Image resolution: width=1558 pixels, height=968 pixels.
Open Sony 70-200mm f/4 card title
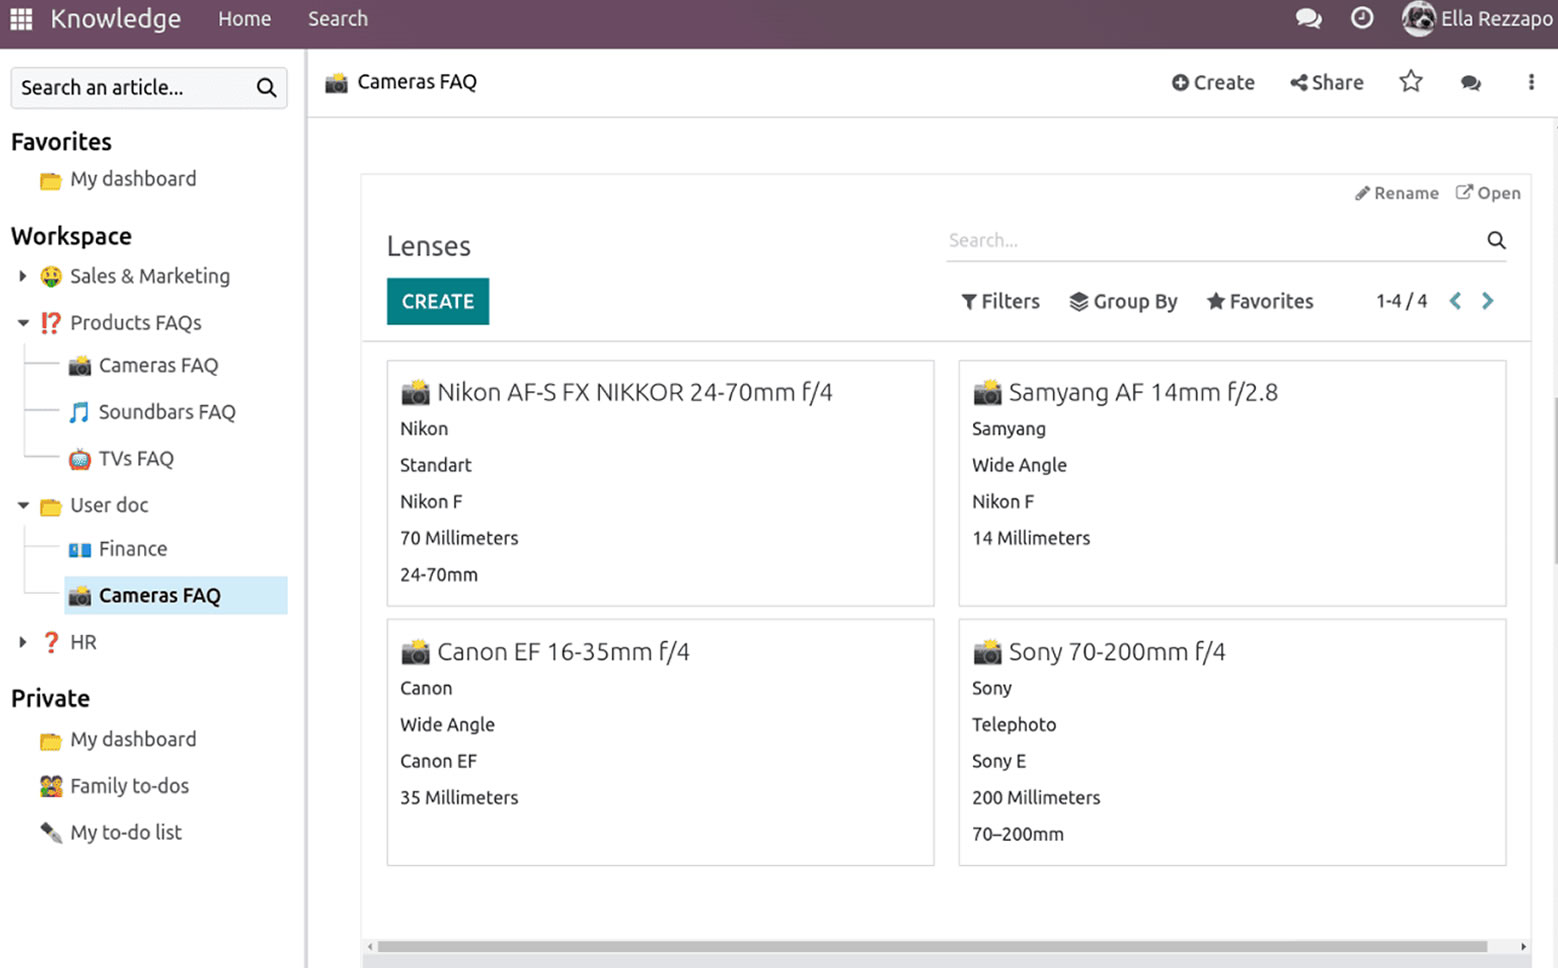[x=1117, y=652]
